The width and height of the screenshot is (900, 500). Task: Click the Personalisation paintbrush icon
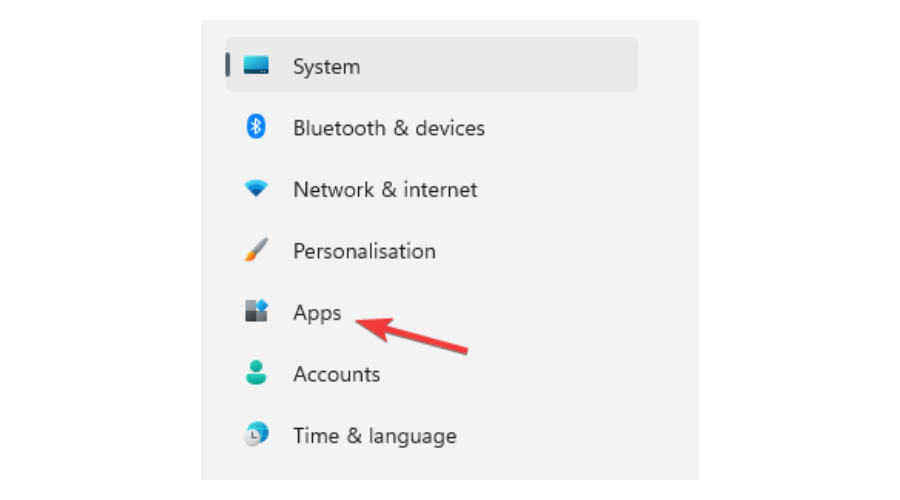click(x=256, y=250)
